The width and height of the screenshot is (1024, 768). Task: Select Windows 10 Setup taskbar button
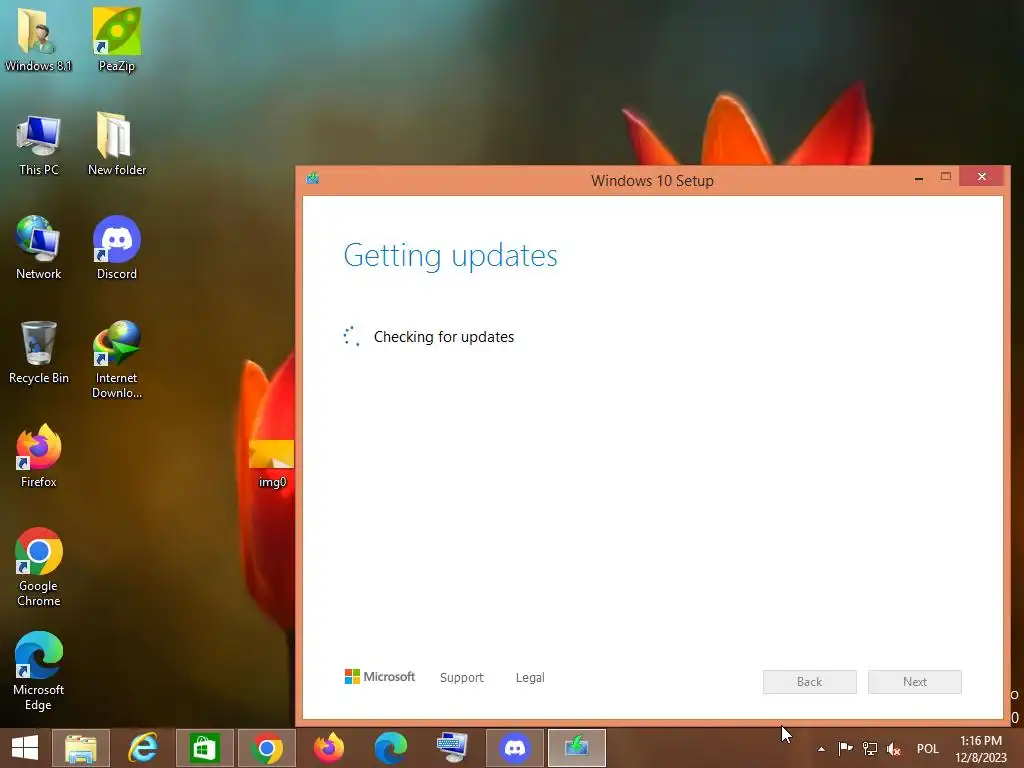(x=577, y=748)
